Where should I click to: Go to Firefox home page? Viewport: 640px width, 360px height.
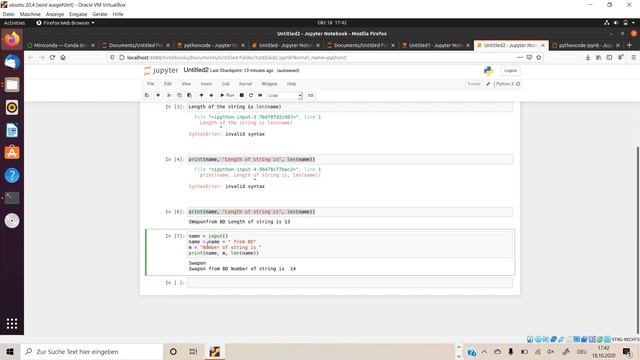point(63,58)
